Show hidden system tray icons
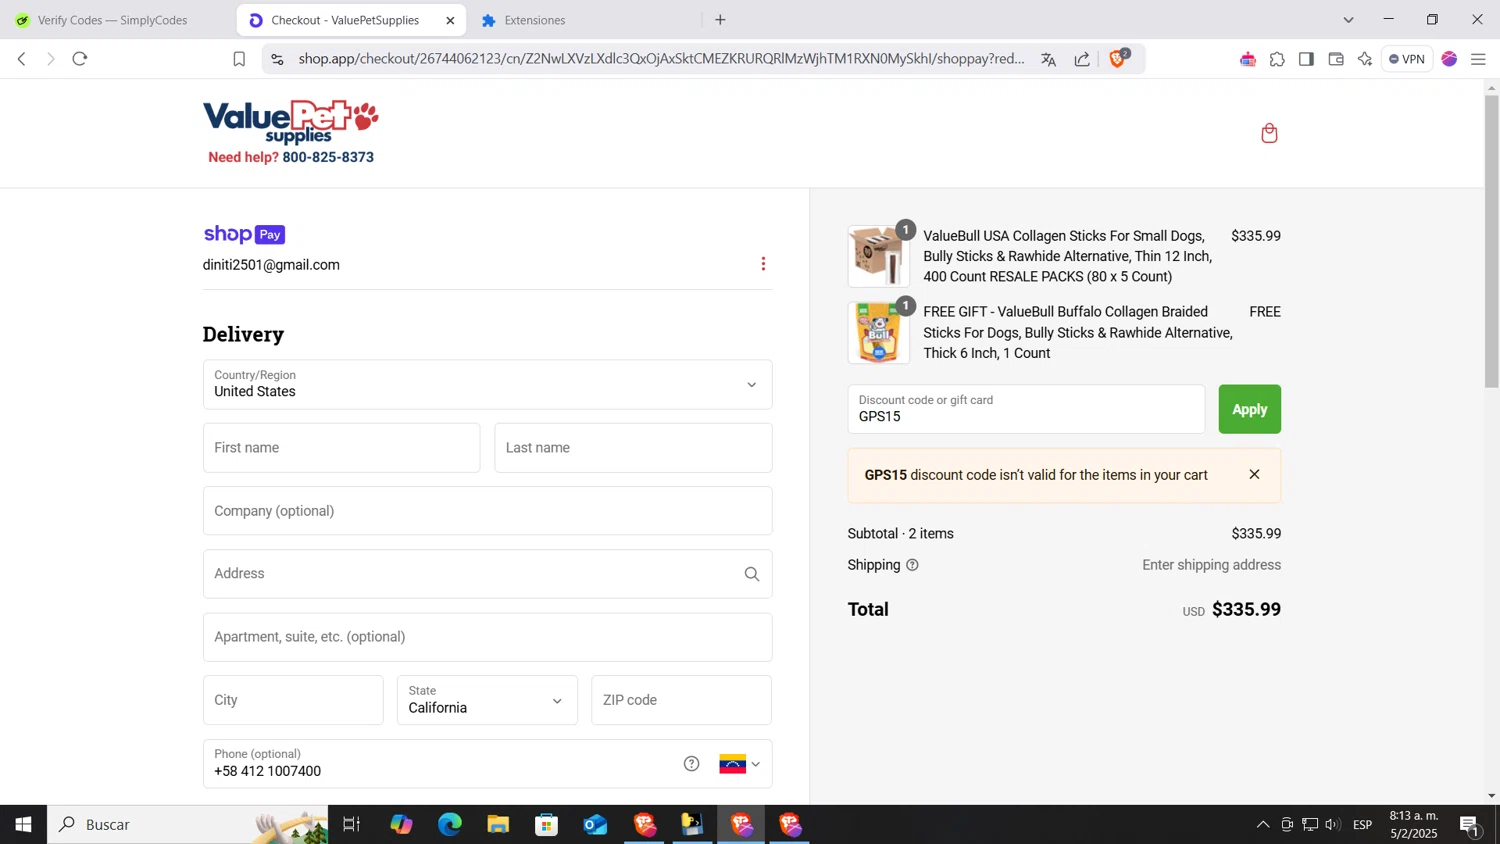 coord(1263,824)
